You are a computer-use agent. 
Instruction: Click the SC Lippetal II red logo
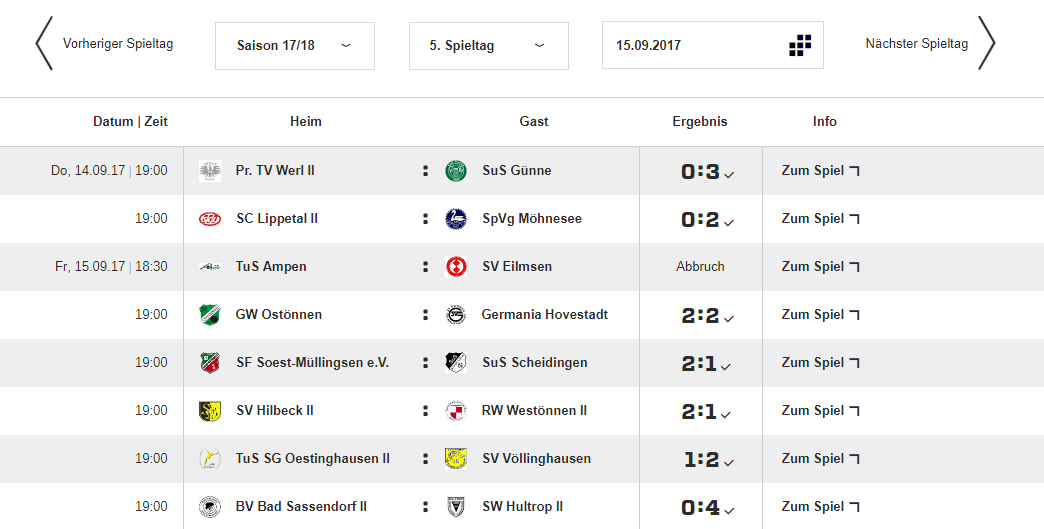[210, 219]
